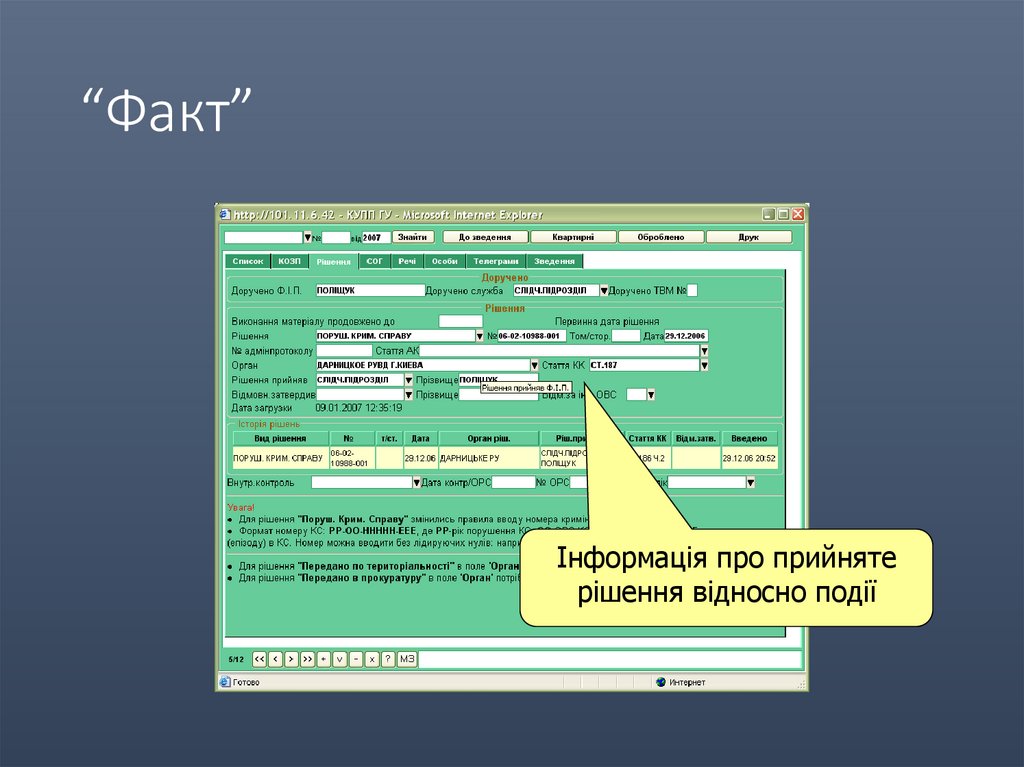Switch to the СОГ tab

tap(375, 261)
